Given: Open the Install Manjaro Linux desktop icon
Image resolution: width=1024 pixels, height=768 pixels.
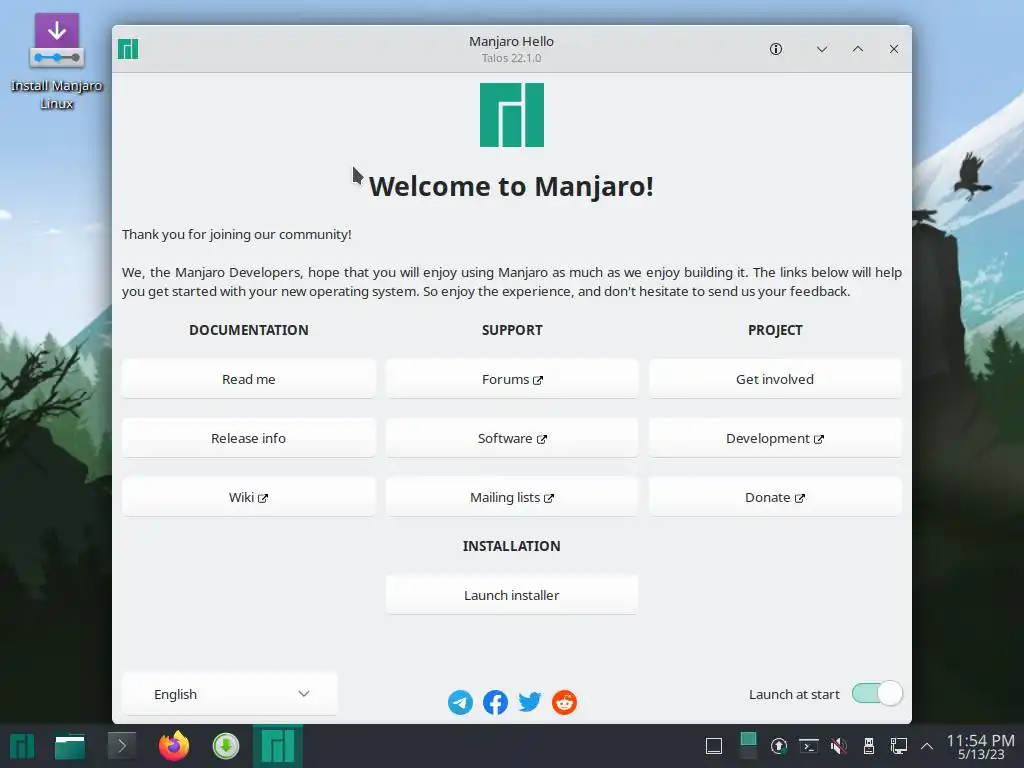Looking at the screenshot, I should 56,61.
